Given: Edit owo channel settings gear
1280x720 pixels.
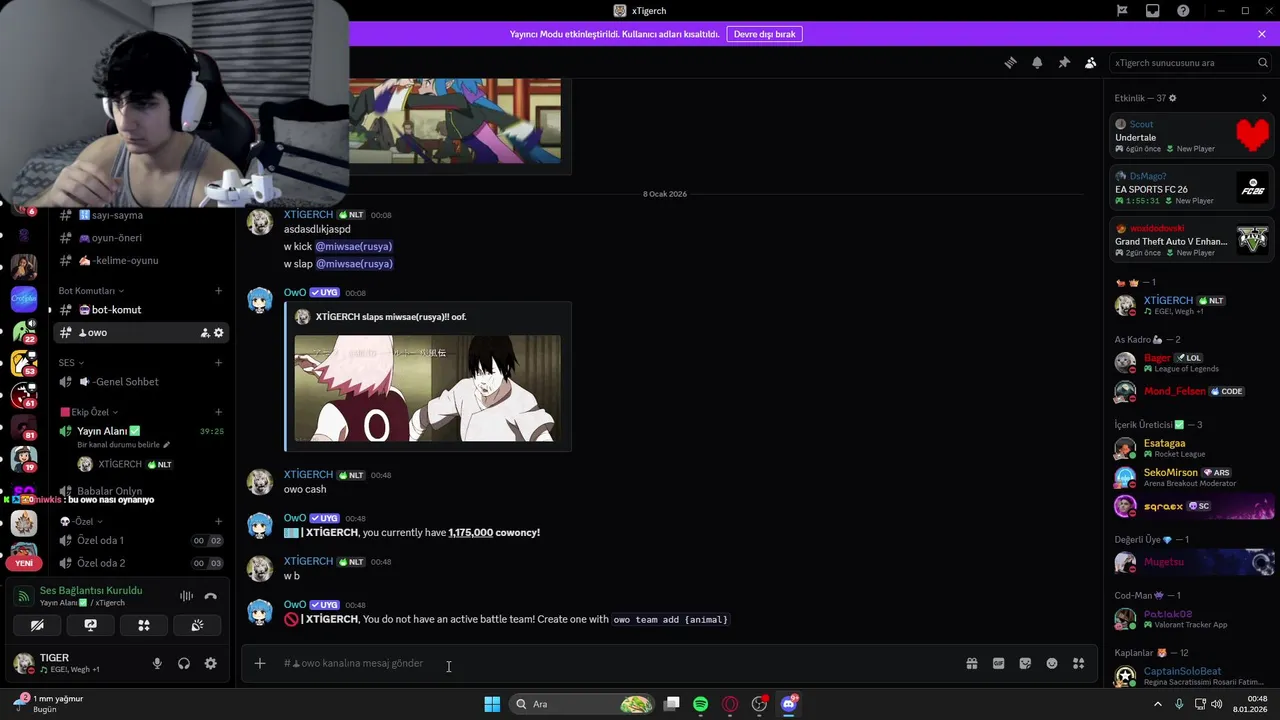Looking at the screenshot, I should coord(219,333).
